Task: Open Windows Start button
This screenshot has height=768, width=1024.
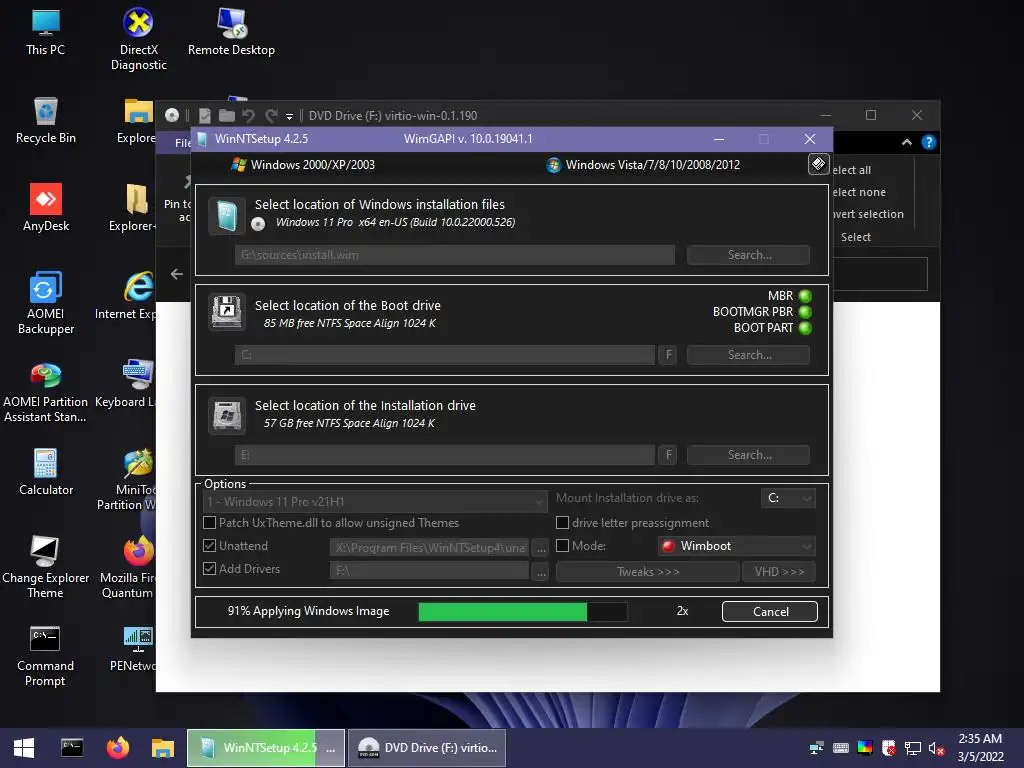Action: click(x=24, y=748)
